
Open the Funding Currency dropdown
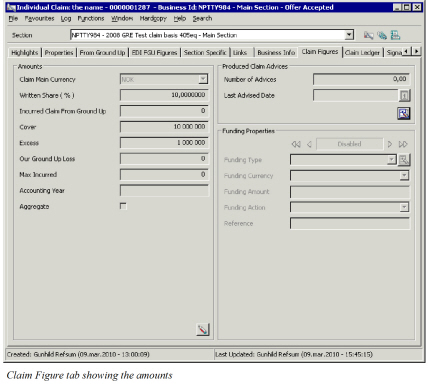click(x=404, y=175)
